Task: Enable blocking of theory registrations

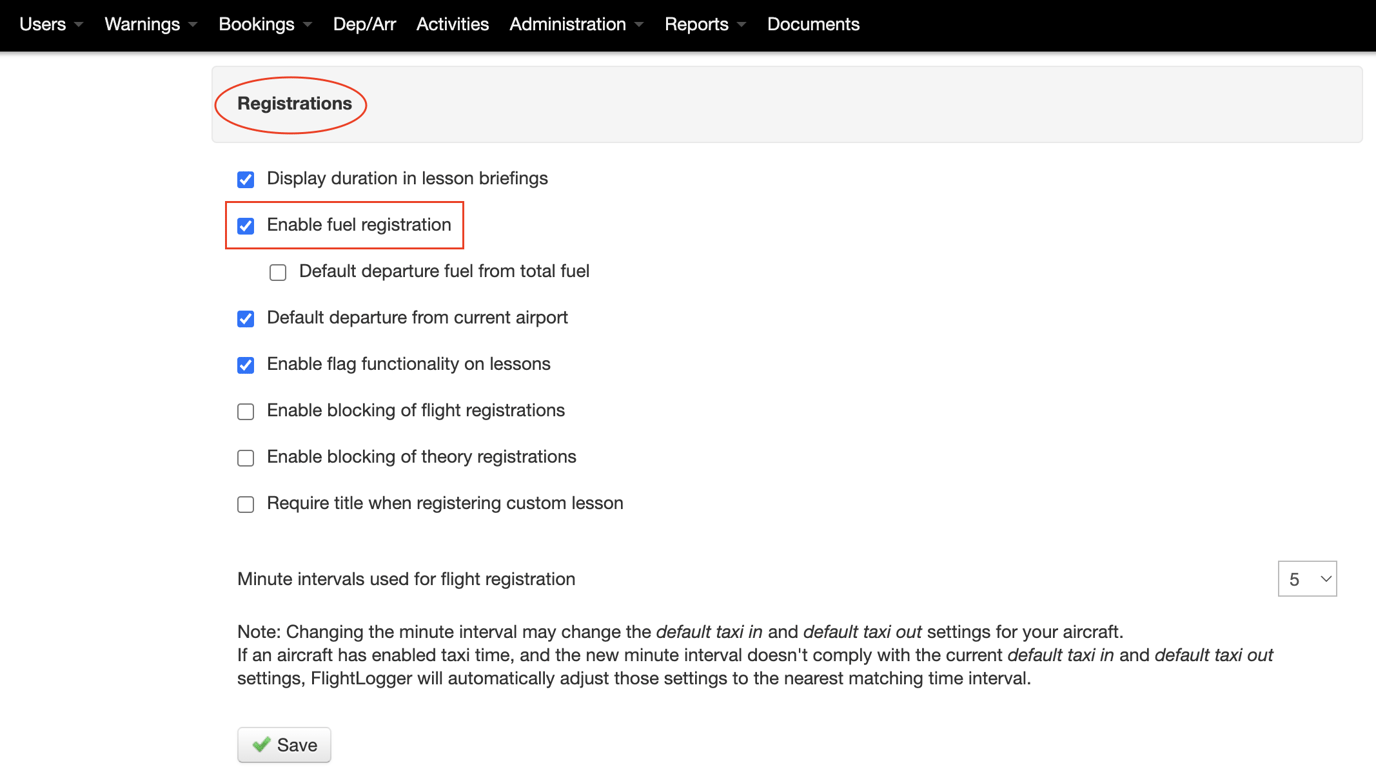Action: 246,458
